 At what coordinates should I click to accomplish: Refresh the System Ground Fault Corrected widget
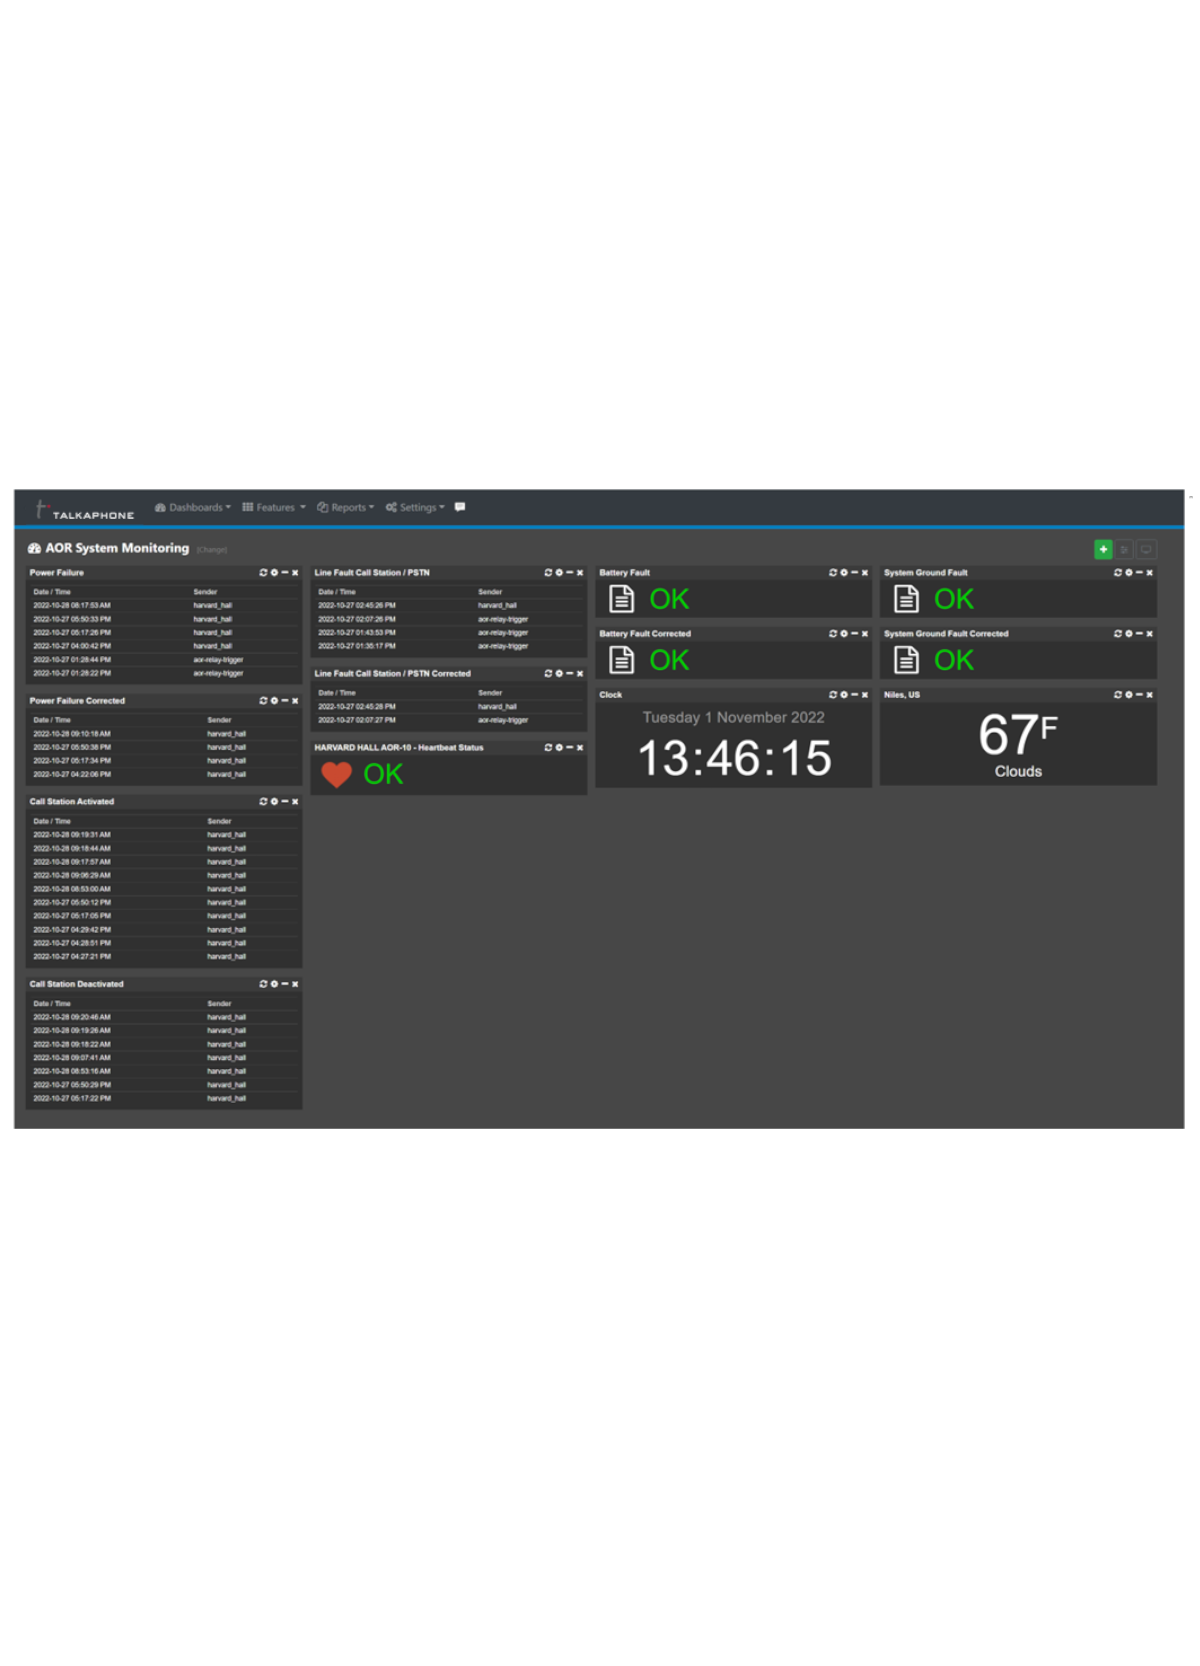click(1118, 634)
